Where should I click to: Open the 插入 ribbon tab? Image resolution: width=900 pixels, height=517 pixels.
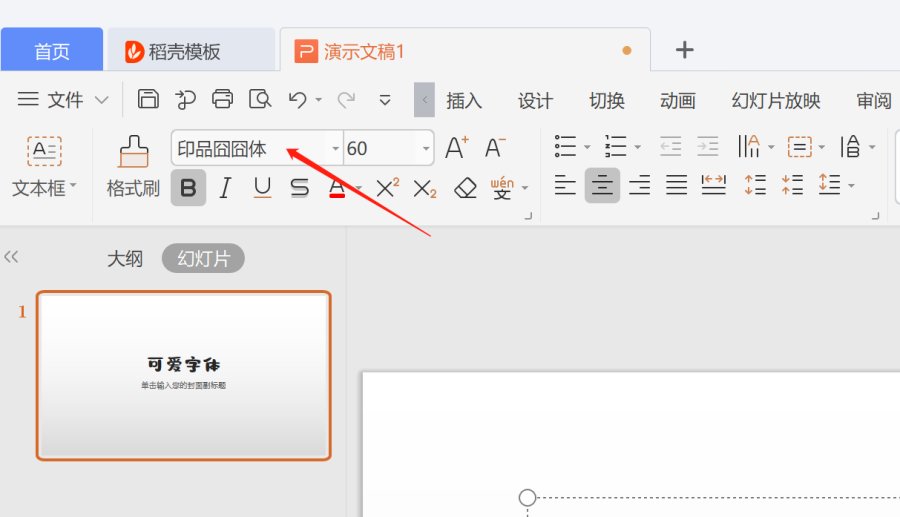click(x=464, y=100)
